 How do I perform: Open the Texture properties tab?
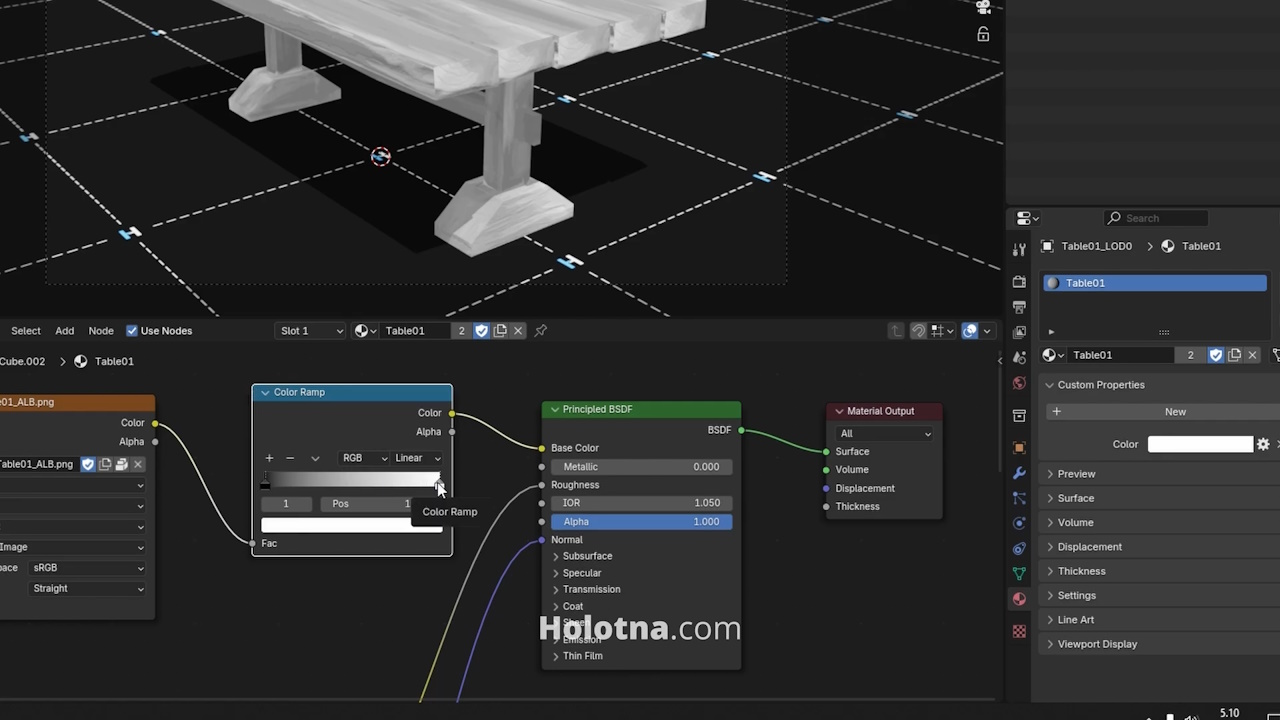[x=1019, y=632]
